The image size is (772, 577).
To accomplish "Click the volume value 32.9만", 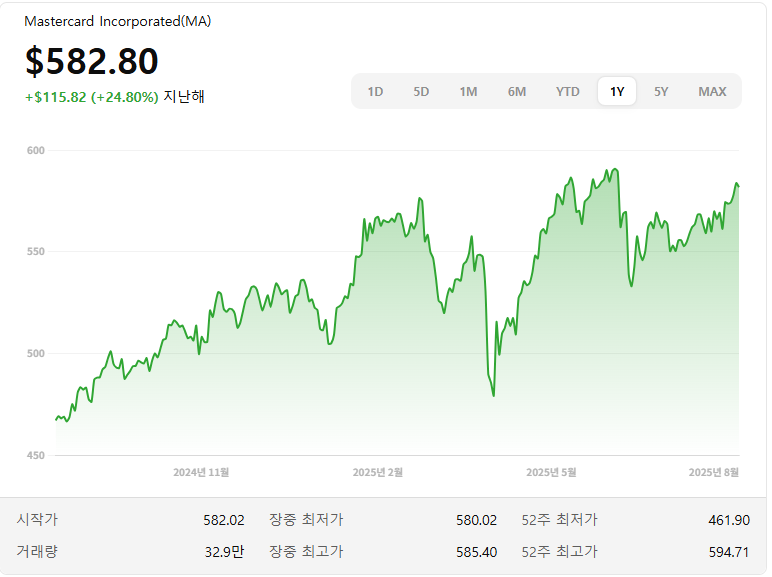I will pyautogui.click(x=224, y=552).
